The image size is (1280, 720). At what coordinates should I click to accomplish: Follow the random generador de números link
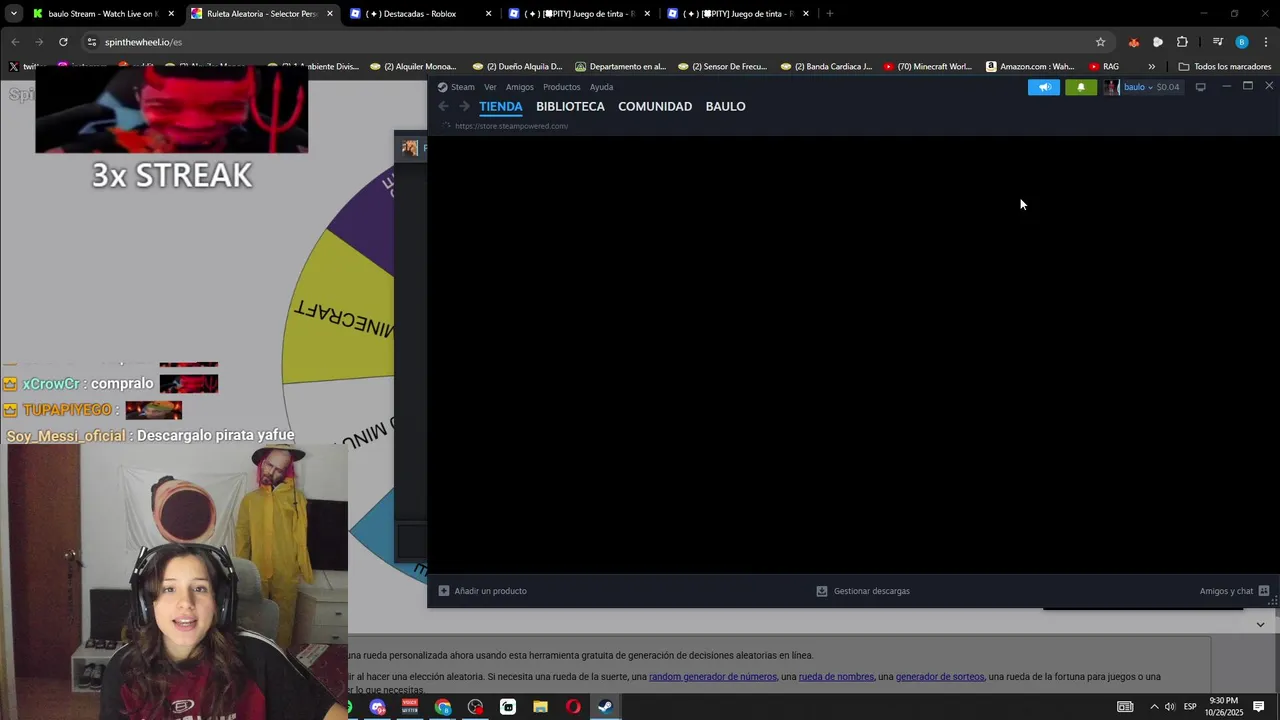pyautogui.click(x=713, y=677)
